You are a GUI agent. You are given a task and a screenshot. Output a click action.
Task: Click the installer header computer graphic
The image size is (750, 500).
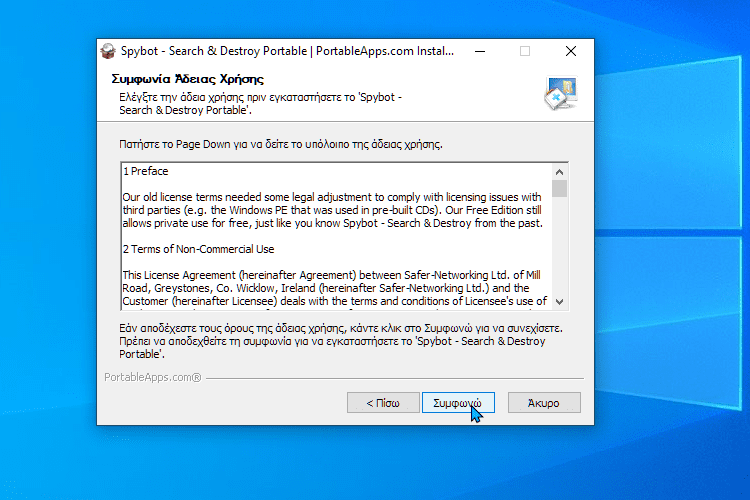click(x=562, y=93)
